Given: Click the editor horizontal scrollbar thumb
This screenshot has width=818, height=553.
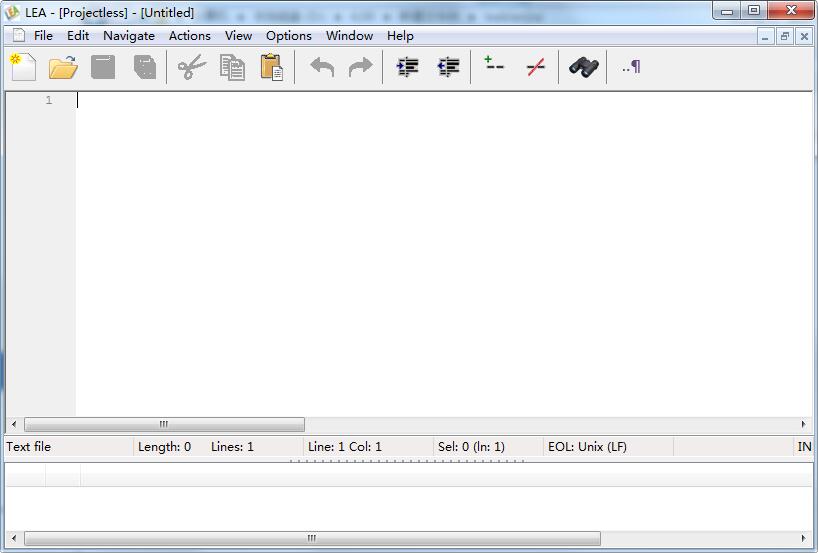Looking at the screenshot, I should (164, 424).
